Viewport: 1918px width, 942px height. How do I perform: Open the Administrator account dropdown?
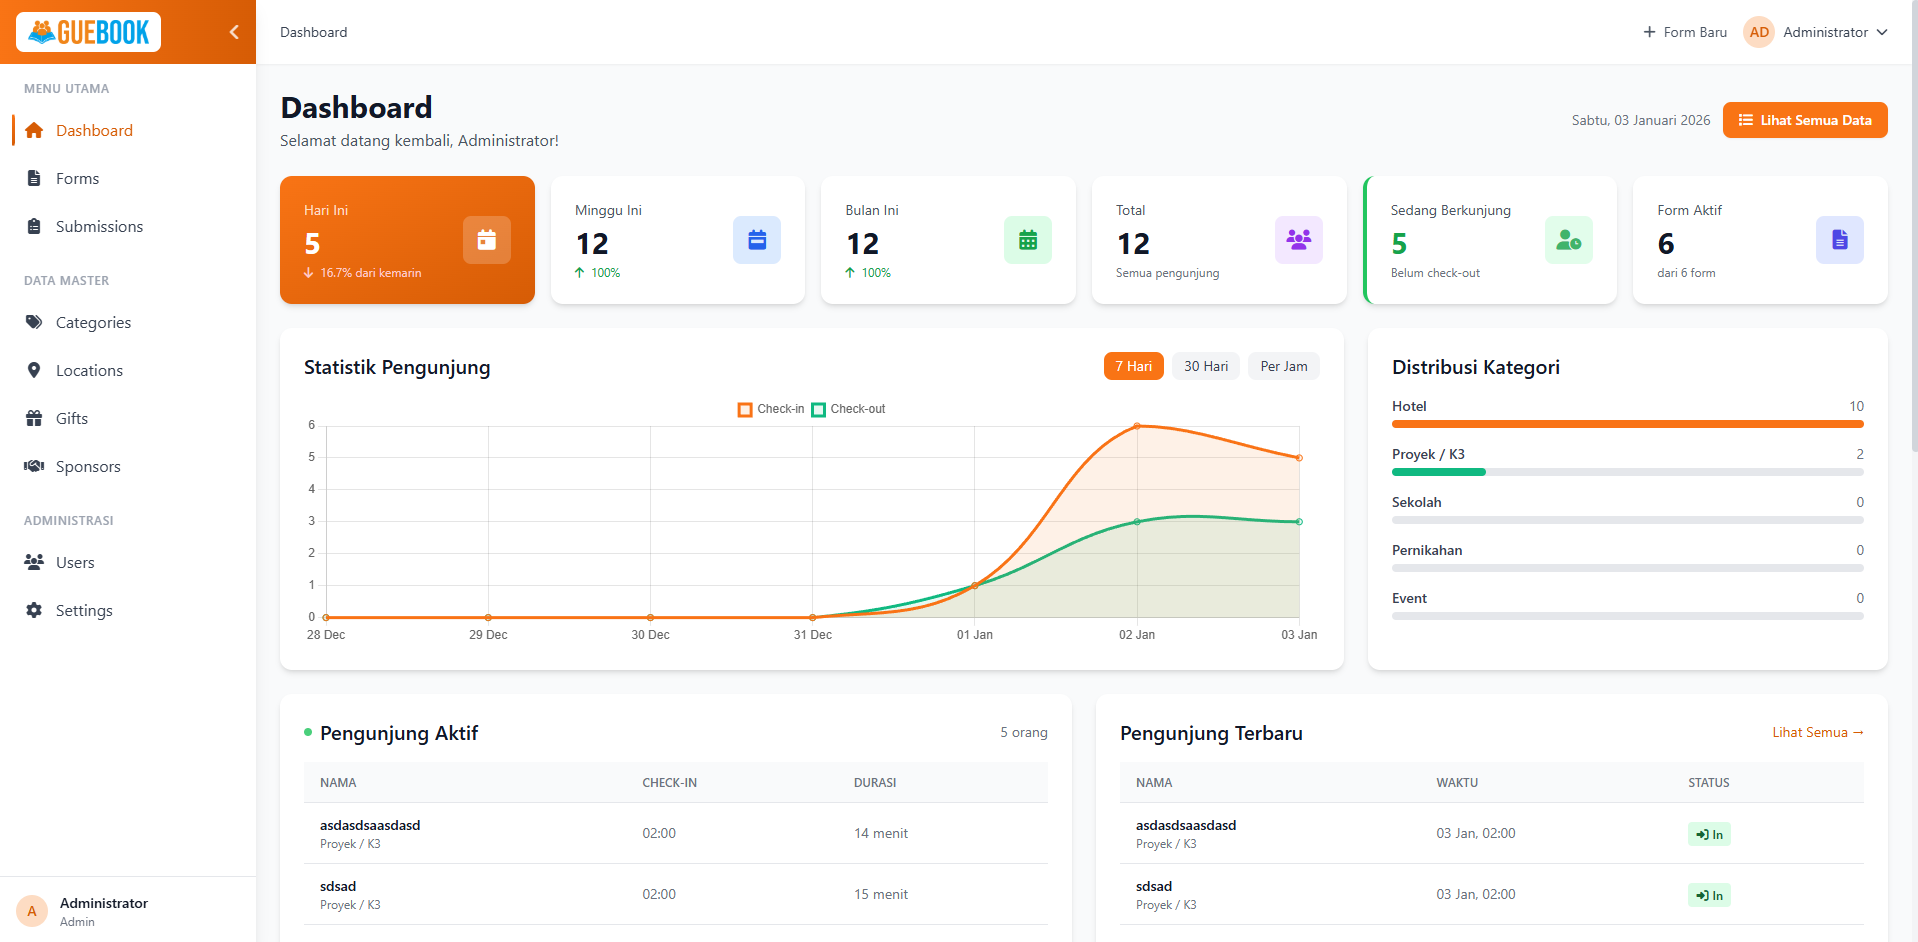[x=1816, y=32]
